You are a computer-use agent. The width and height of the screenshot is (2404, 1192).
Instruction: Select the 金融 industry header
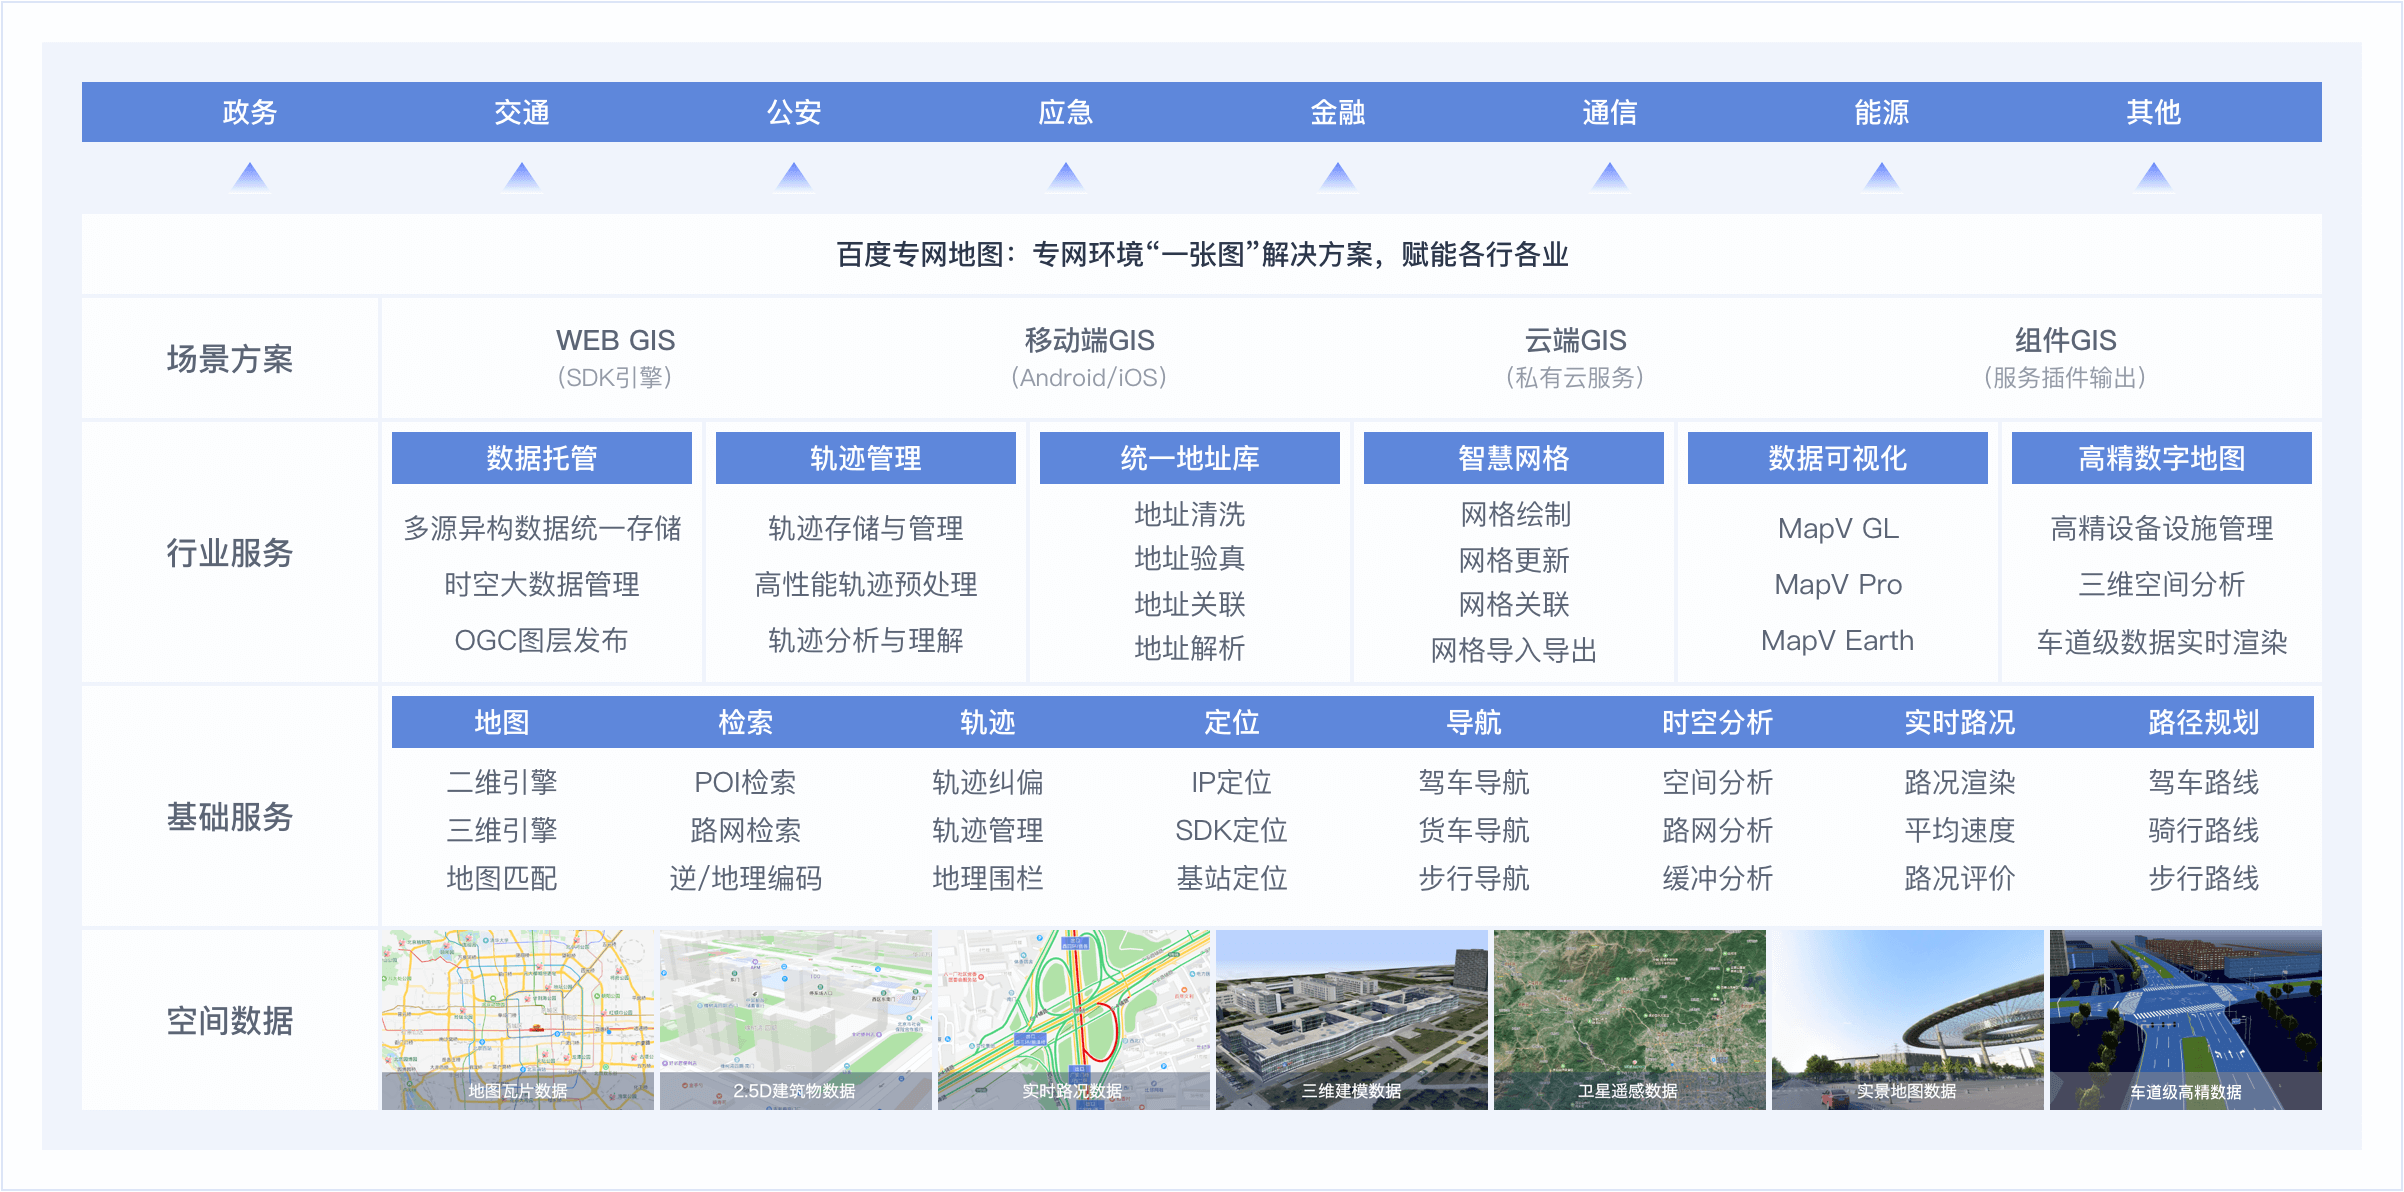click(1338, 112)
